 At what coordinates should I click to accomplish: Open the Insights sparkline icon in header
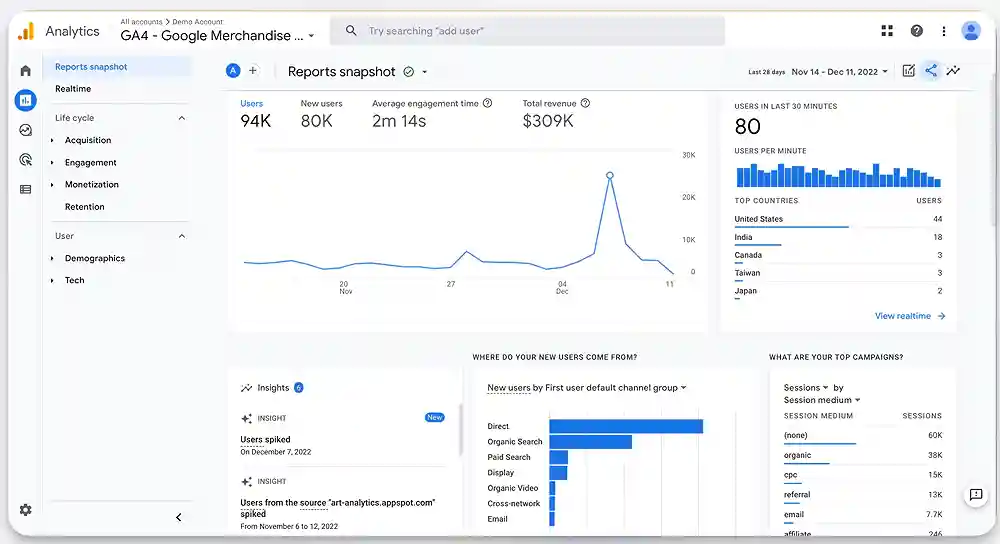point(953,71)
